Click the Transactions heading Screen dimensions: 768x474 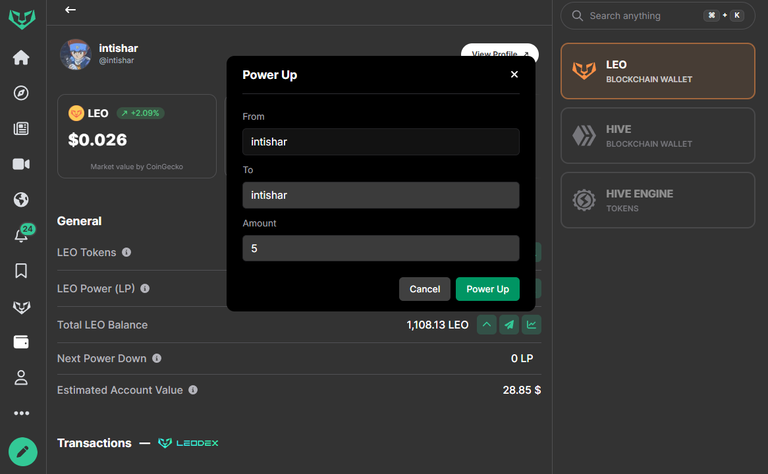click(x=94, y=443)
